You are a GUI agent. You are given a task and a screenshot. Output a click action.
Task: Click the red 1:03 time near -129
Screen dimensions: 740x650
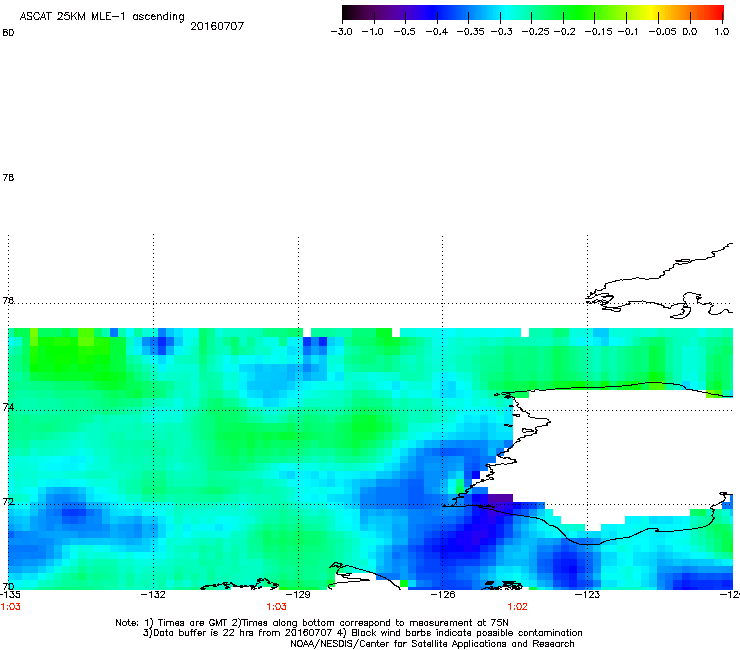point(276,607)
